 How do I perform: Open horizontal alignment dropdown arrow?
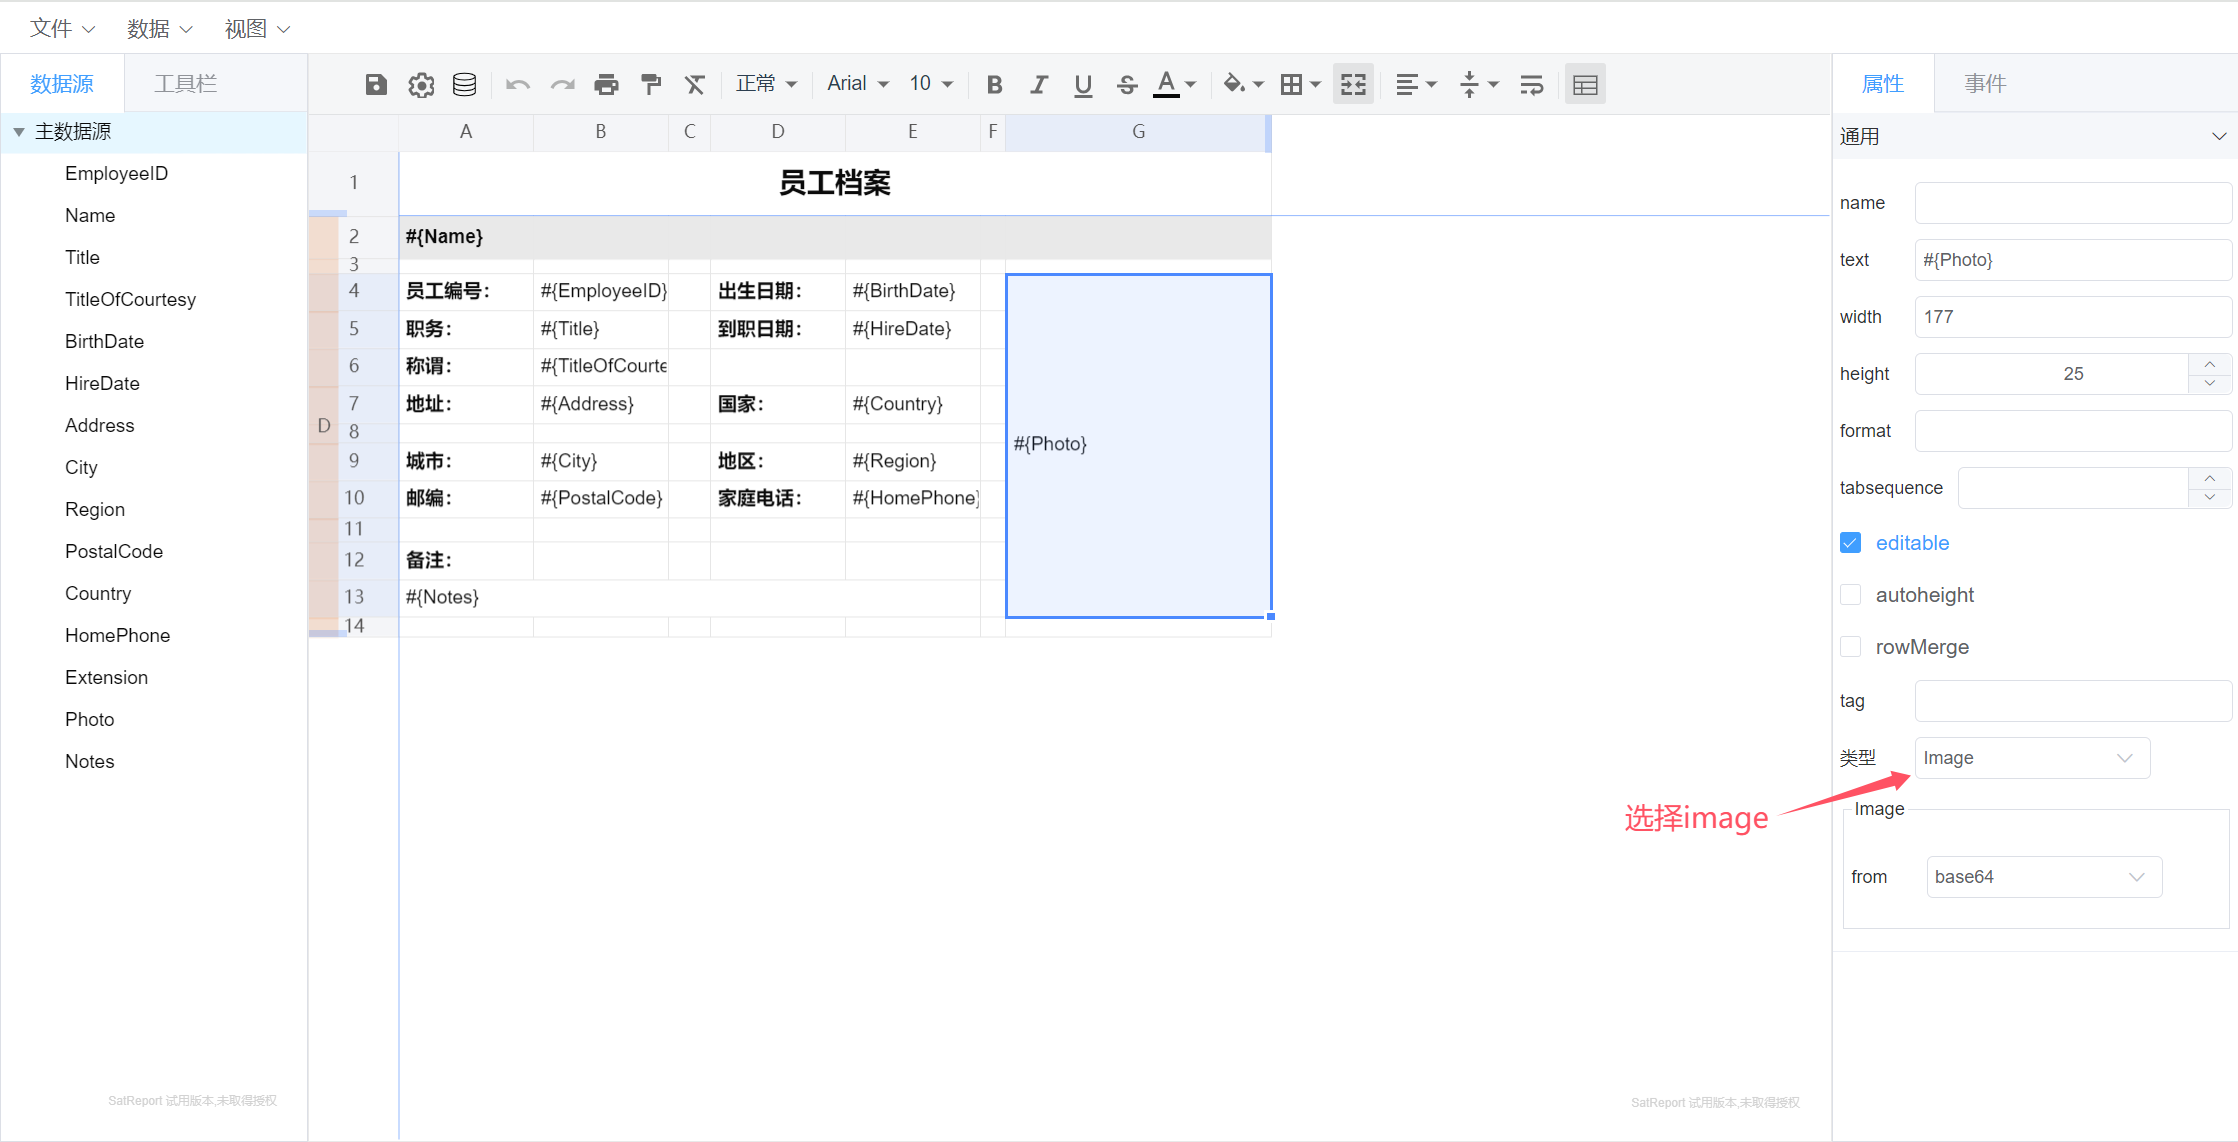1431,85
